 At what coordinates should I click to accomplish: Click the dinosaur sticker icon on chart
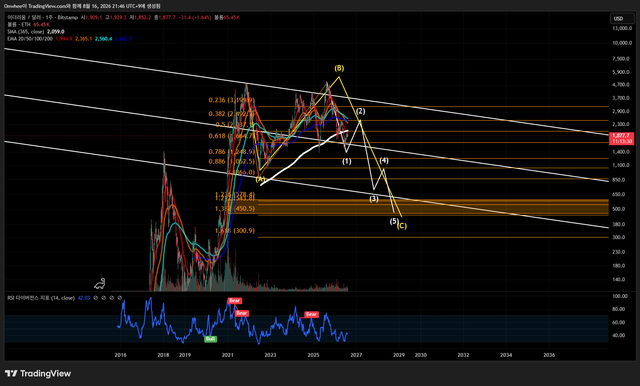[x=100, y=284]
